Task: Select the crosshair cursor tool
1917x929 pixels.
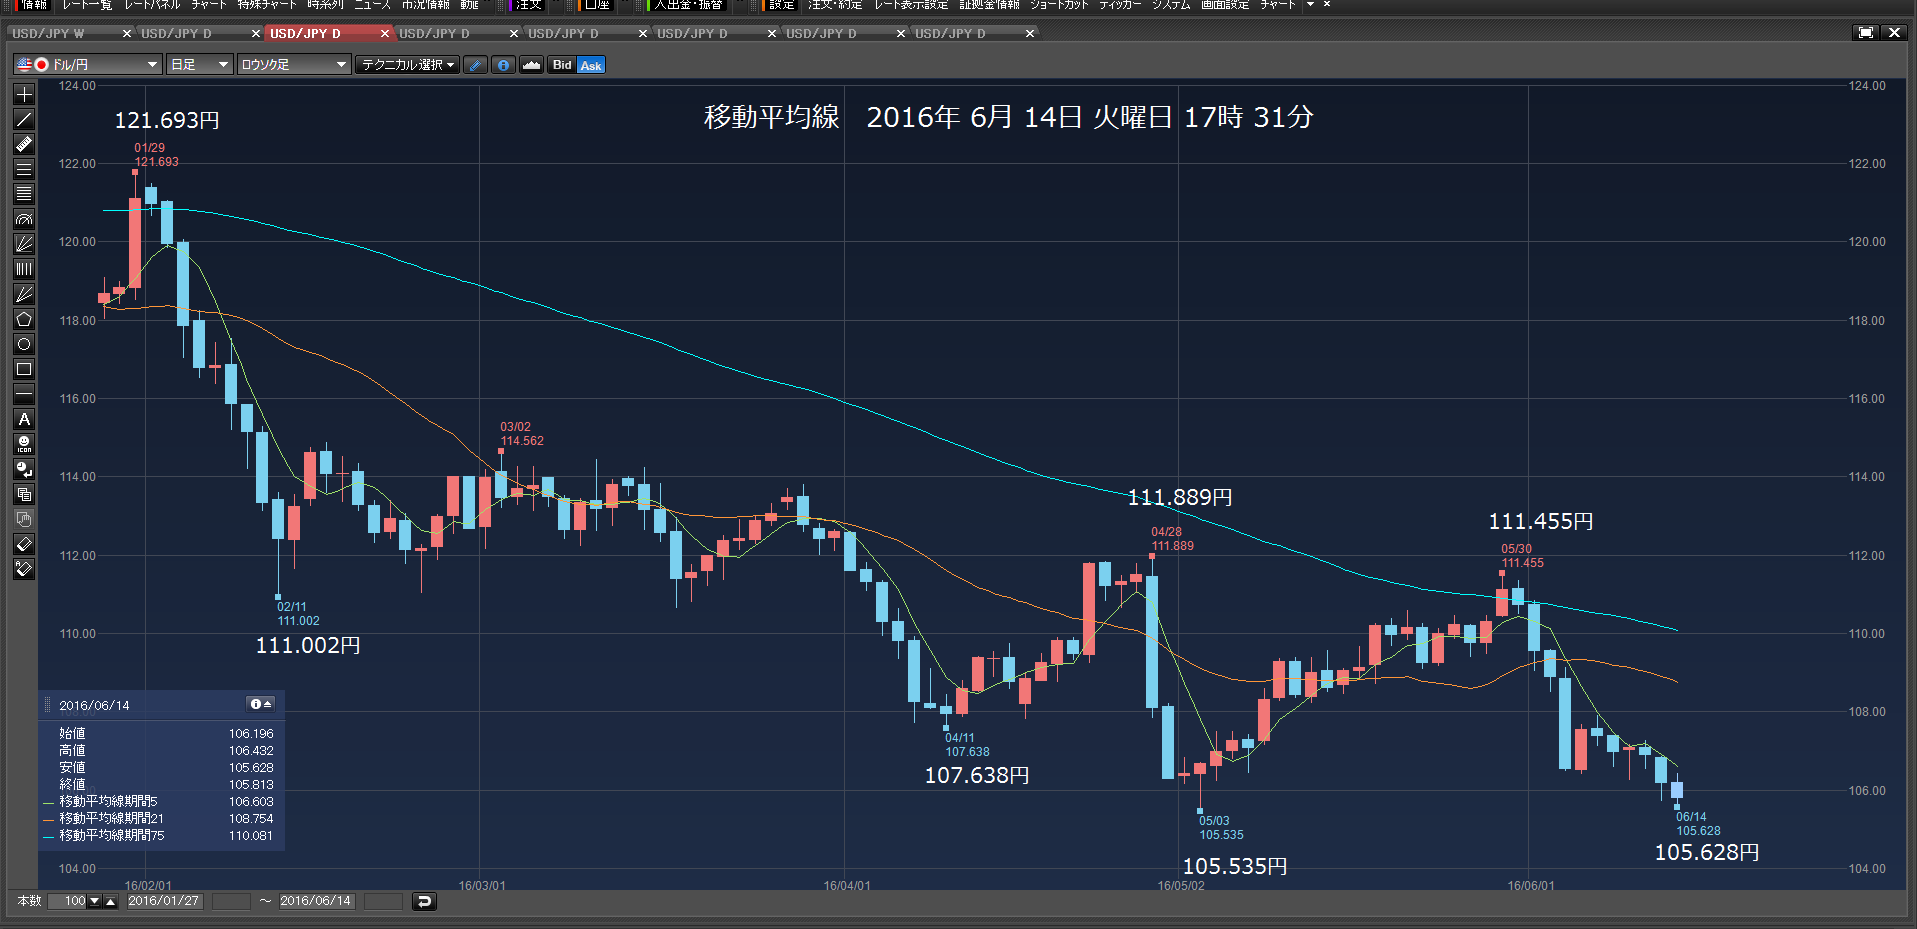Action: tap(24, 94)
